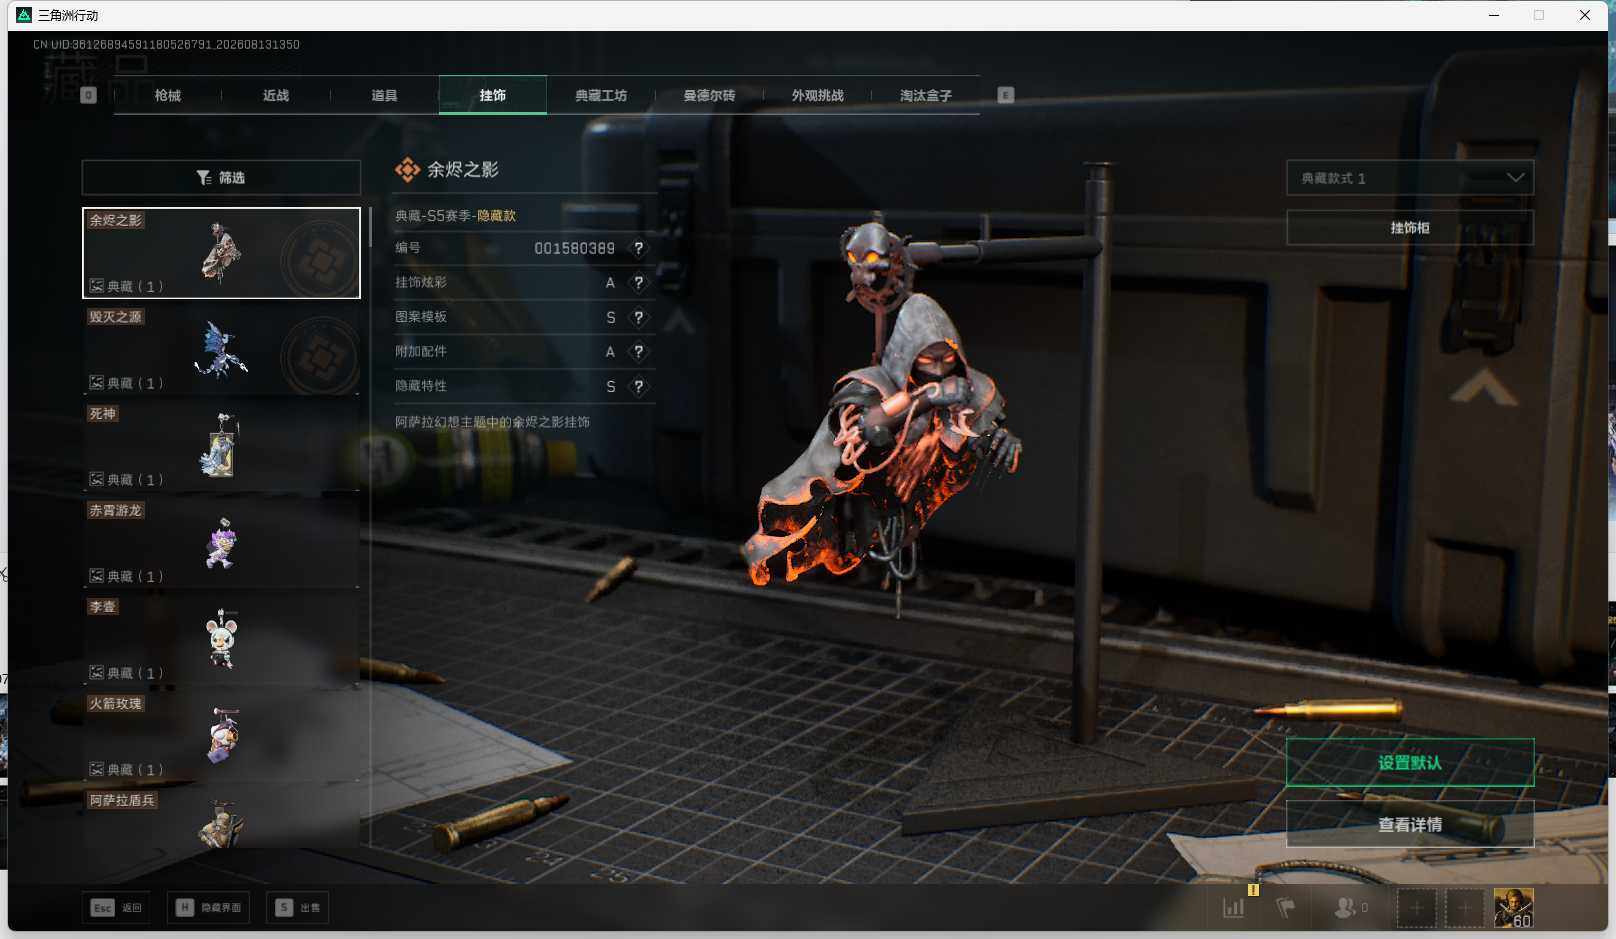Select the 死神 charm card
Viewport: 1616px width, 939px height.
[221, 446]
